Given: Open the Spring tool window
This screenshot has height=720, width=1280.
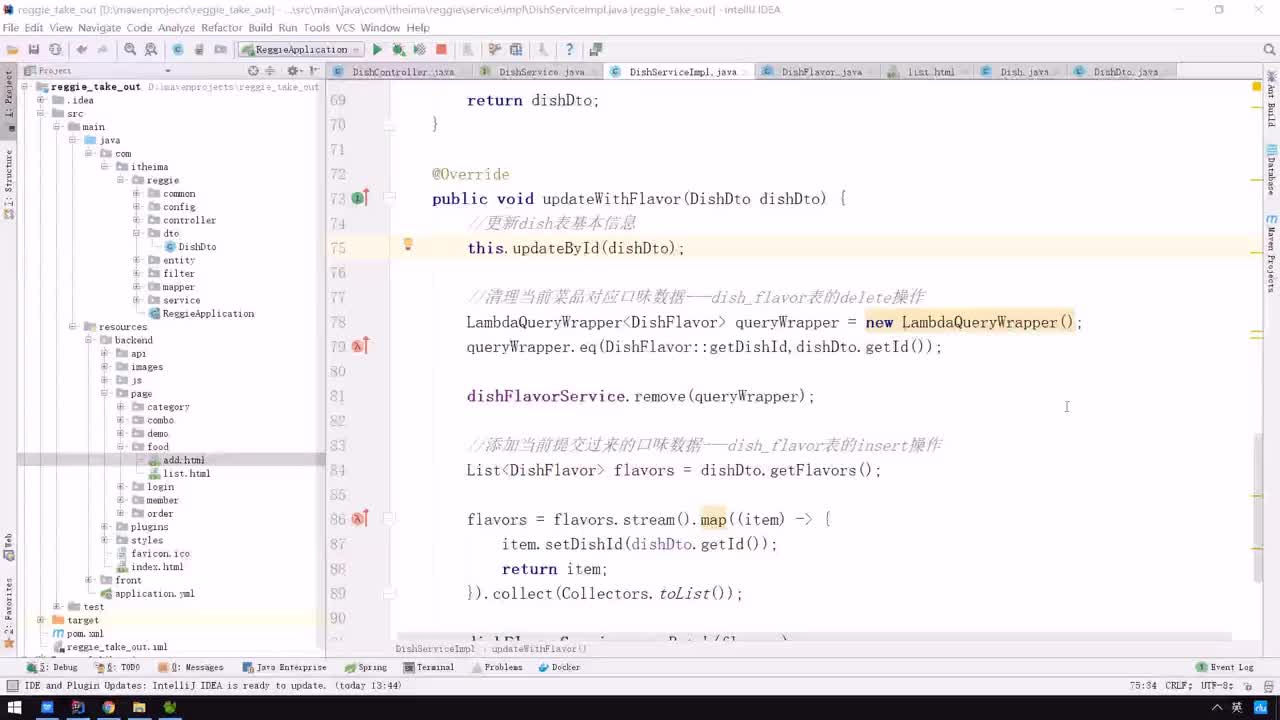Looking at the screenshot, I should (x=365, y=667).
